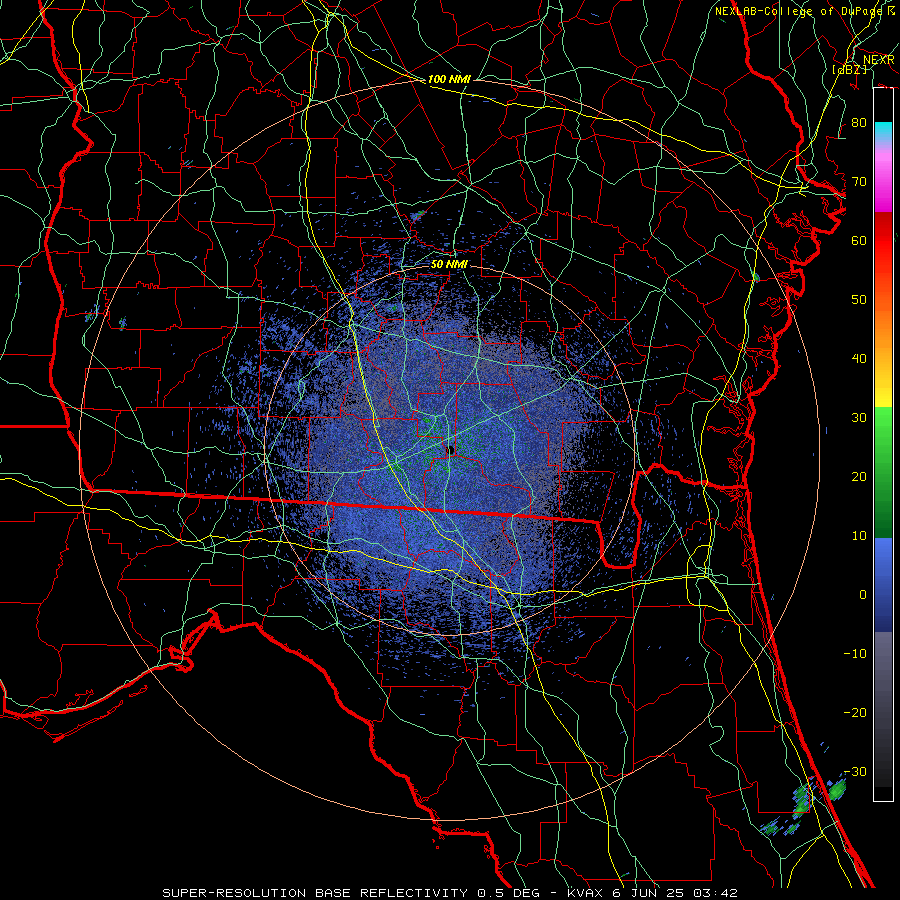
Task: Click the NEXLAB-College of DuPage text
Action: [x=799, y=11]
